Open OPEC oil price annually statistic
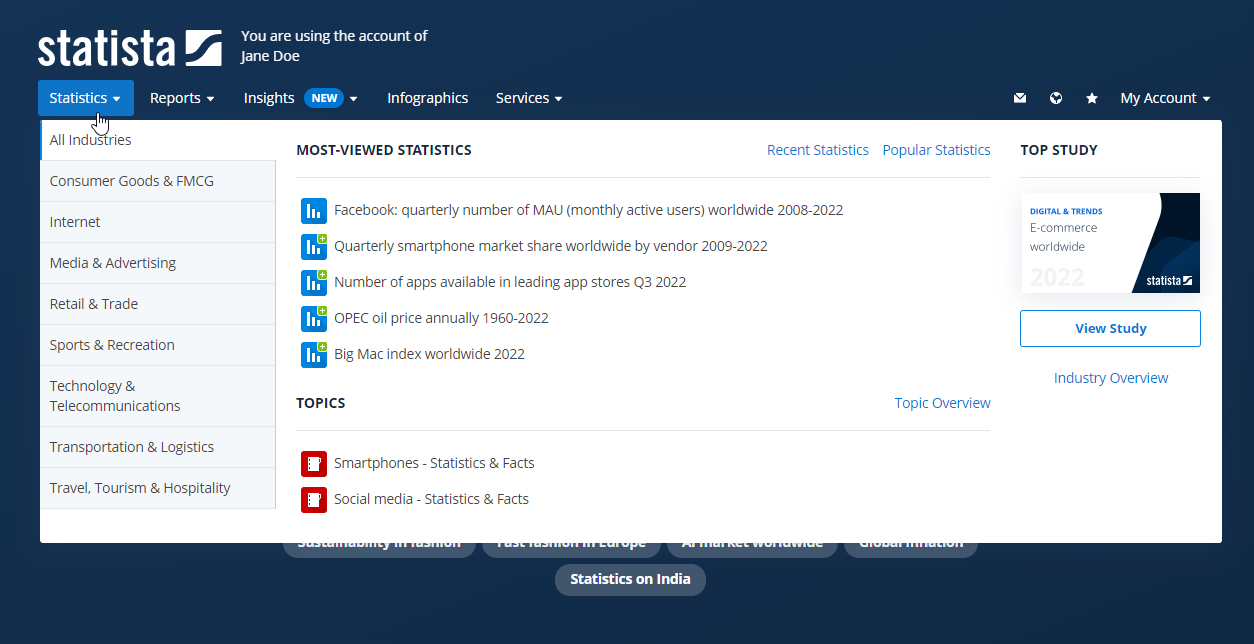Image resolution: width=1254 pixels, height=644 pixels. pos(441,318)
